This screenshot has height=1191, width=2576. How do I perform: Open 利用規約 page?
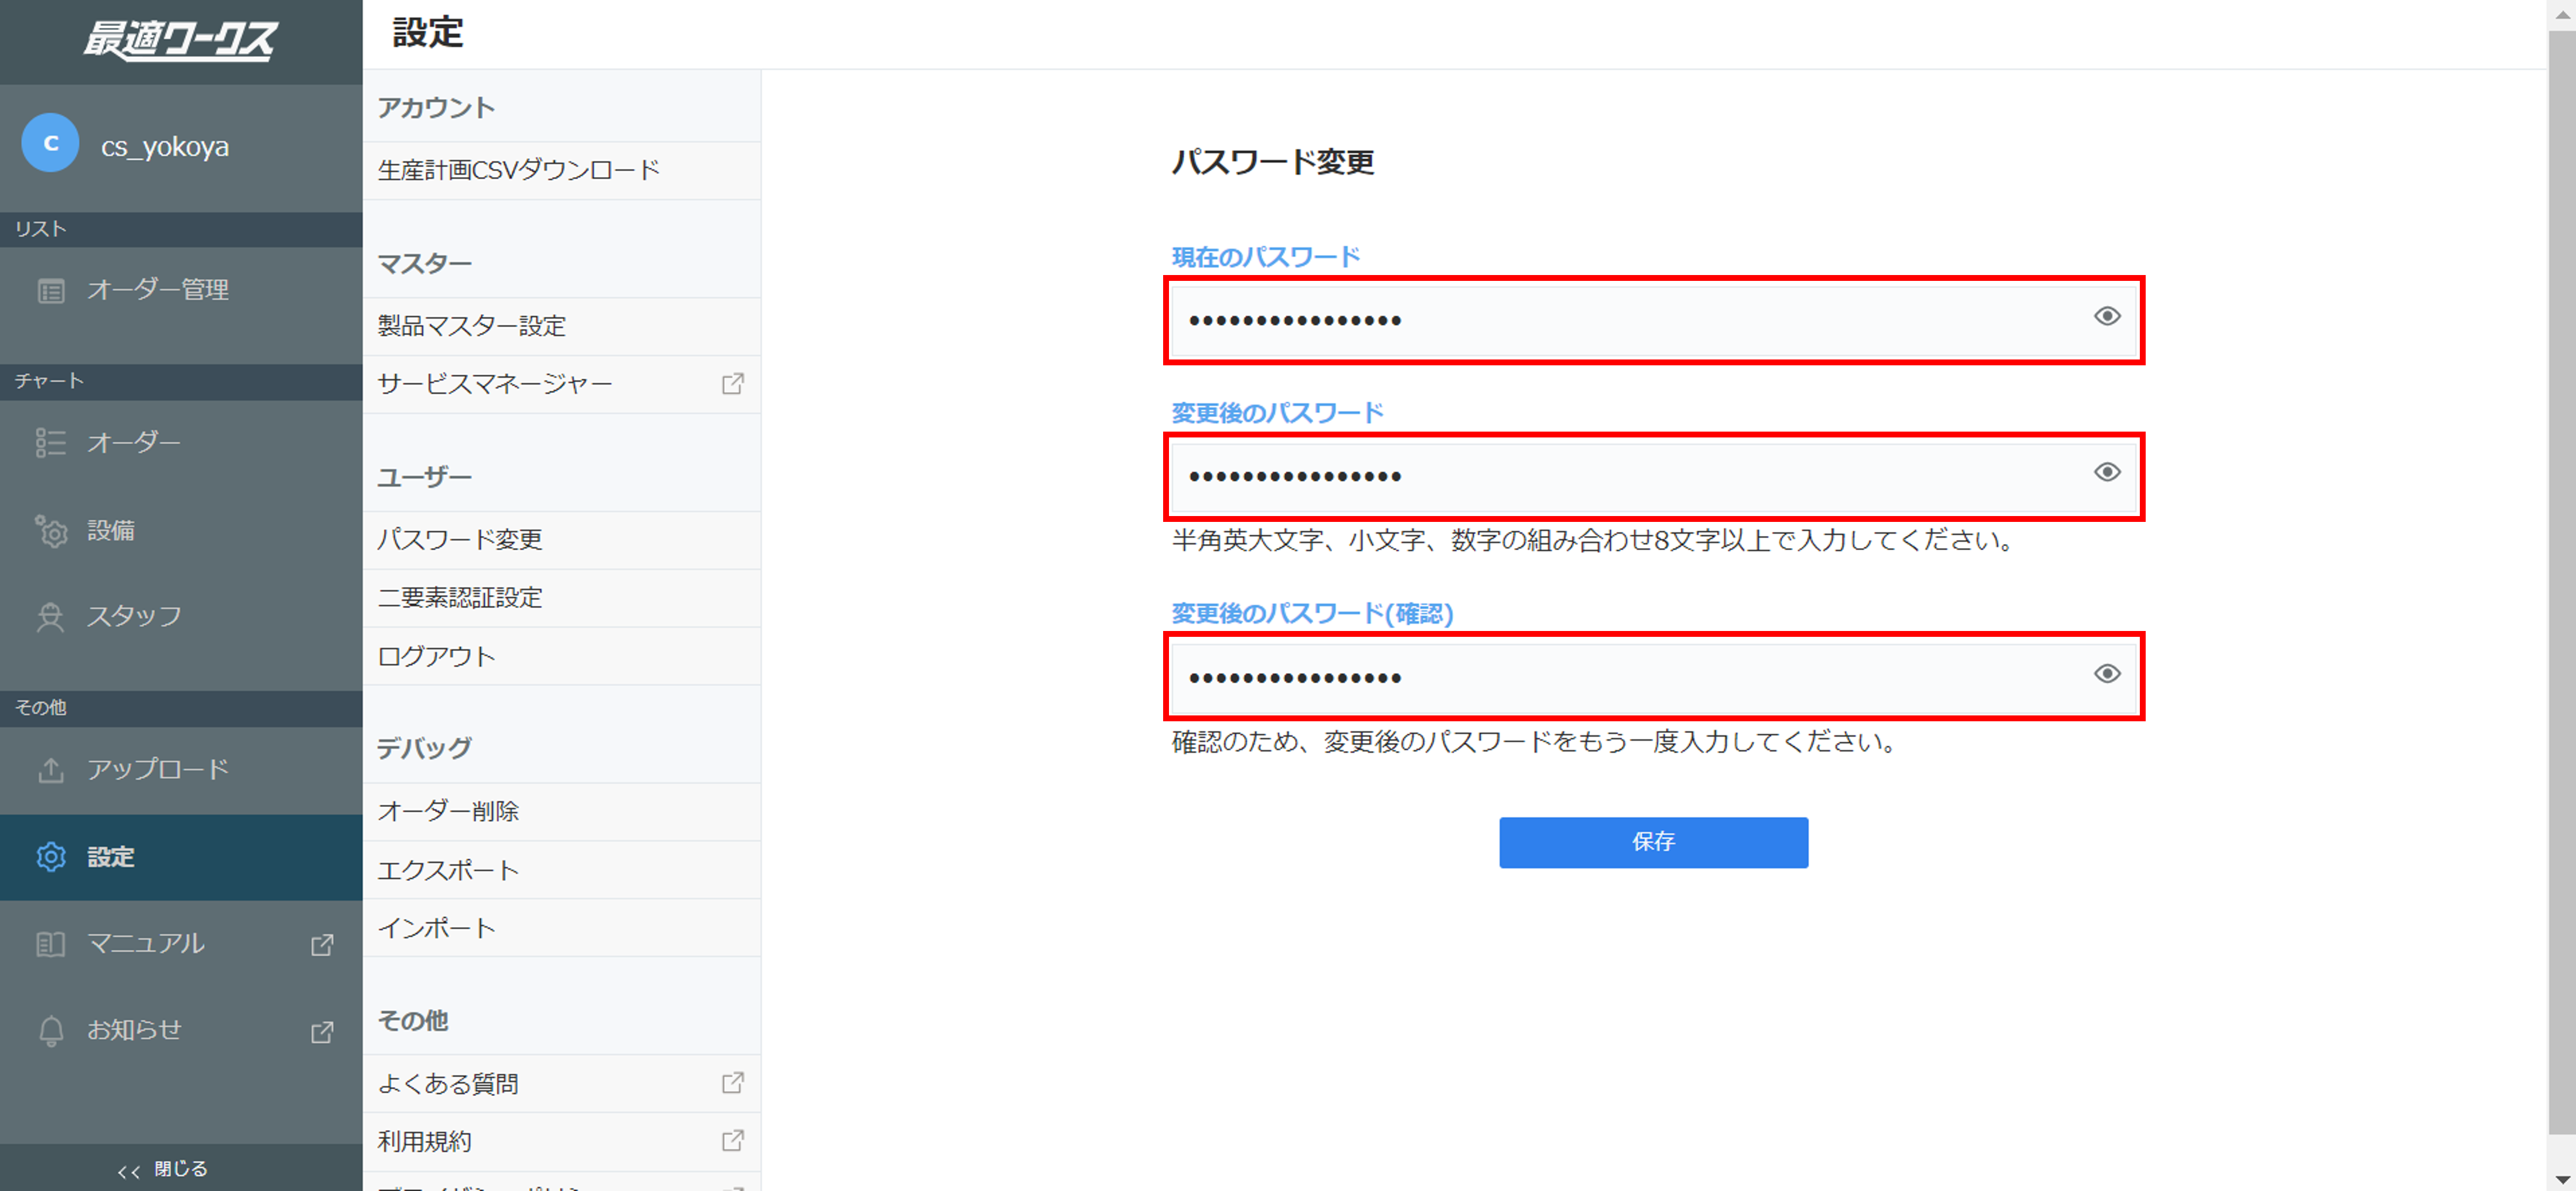coord(561,1142)
